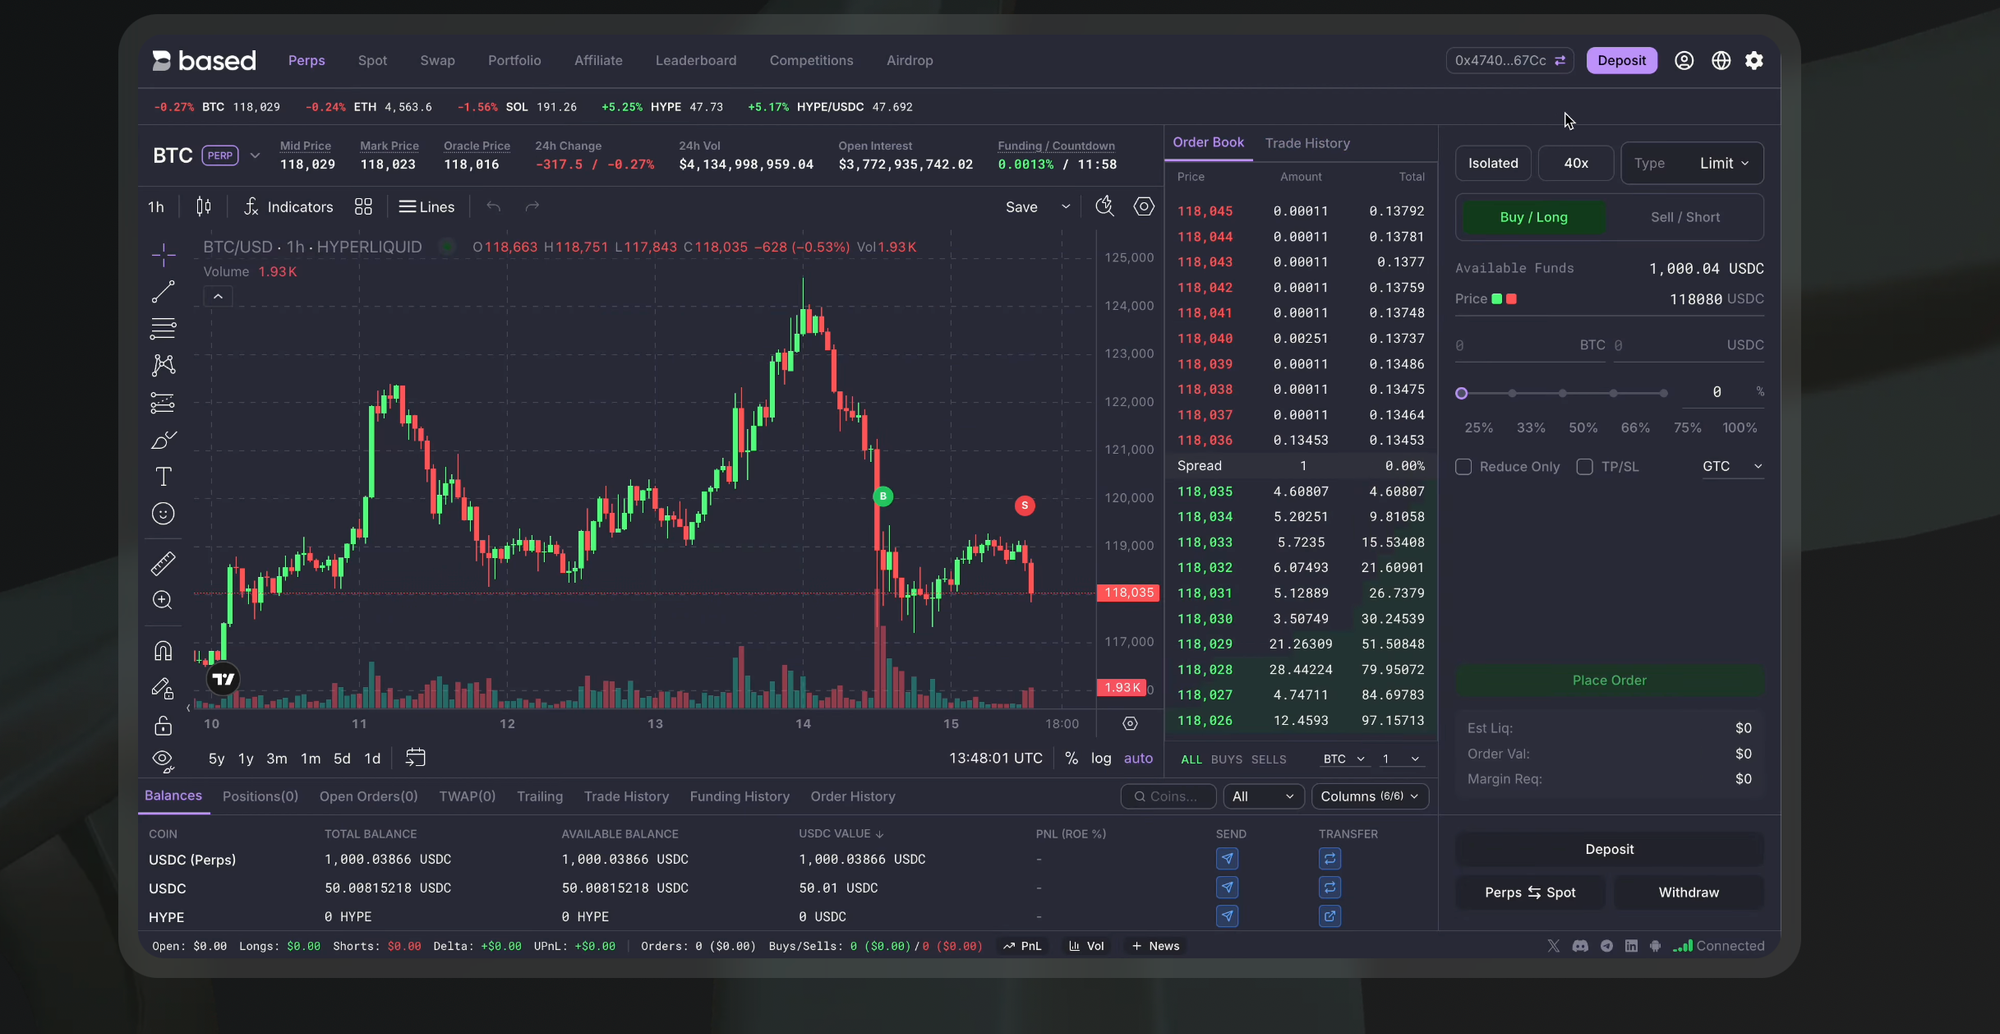Expand the GTC time-in-force dropdown
2000x1034 pixels.
point(1732,466)
